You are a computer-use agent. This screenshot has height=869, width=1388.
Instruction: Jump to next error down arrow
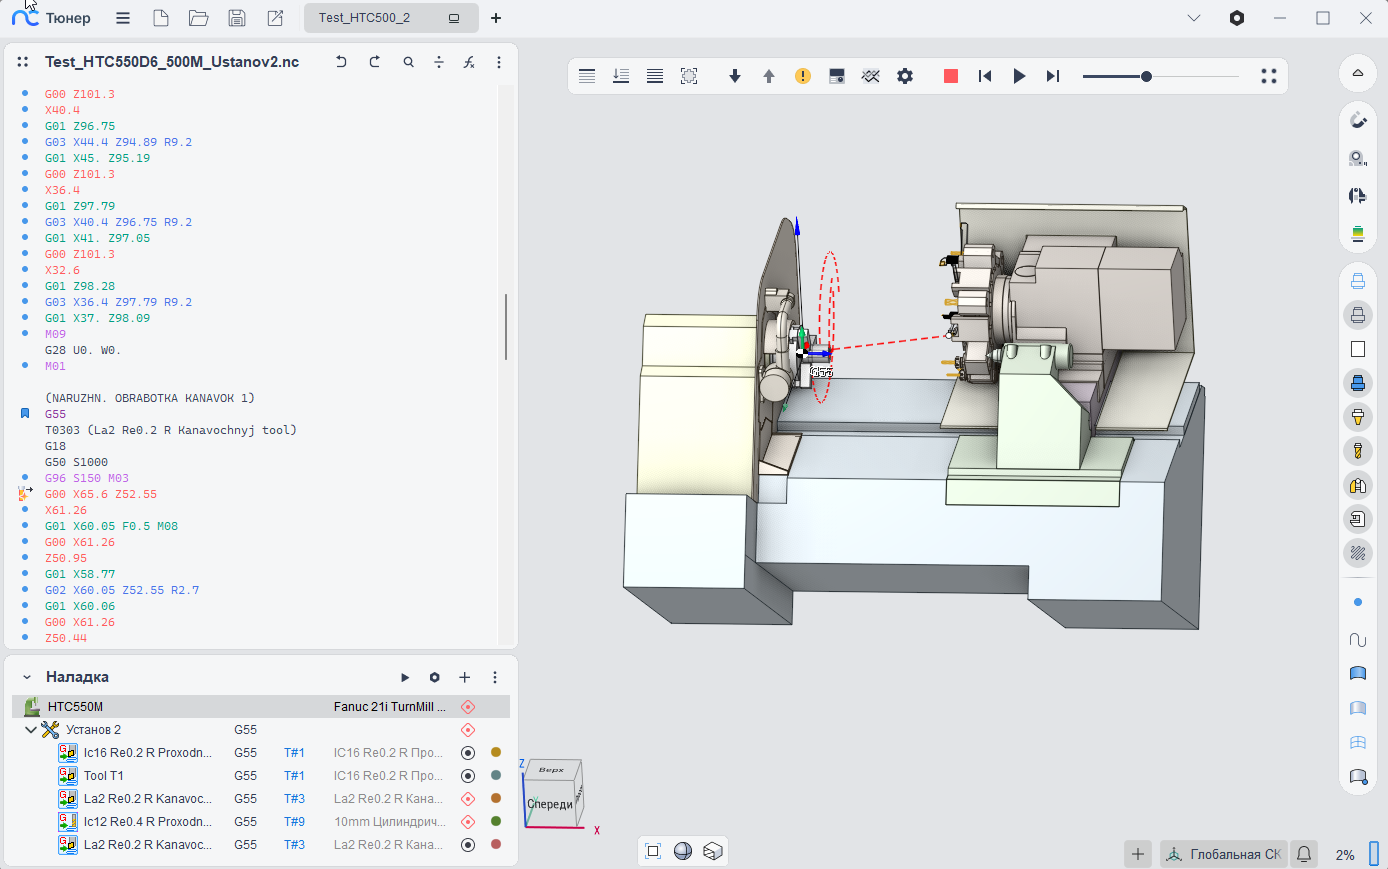point(735,76)
